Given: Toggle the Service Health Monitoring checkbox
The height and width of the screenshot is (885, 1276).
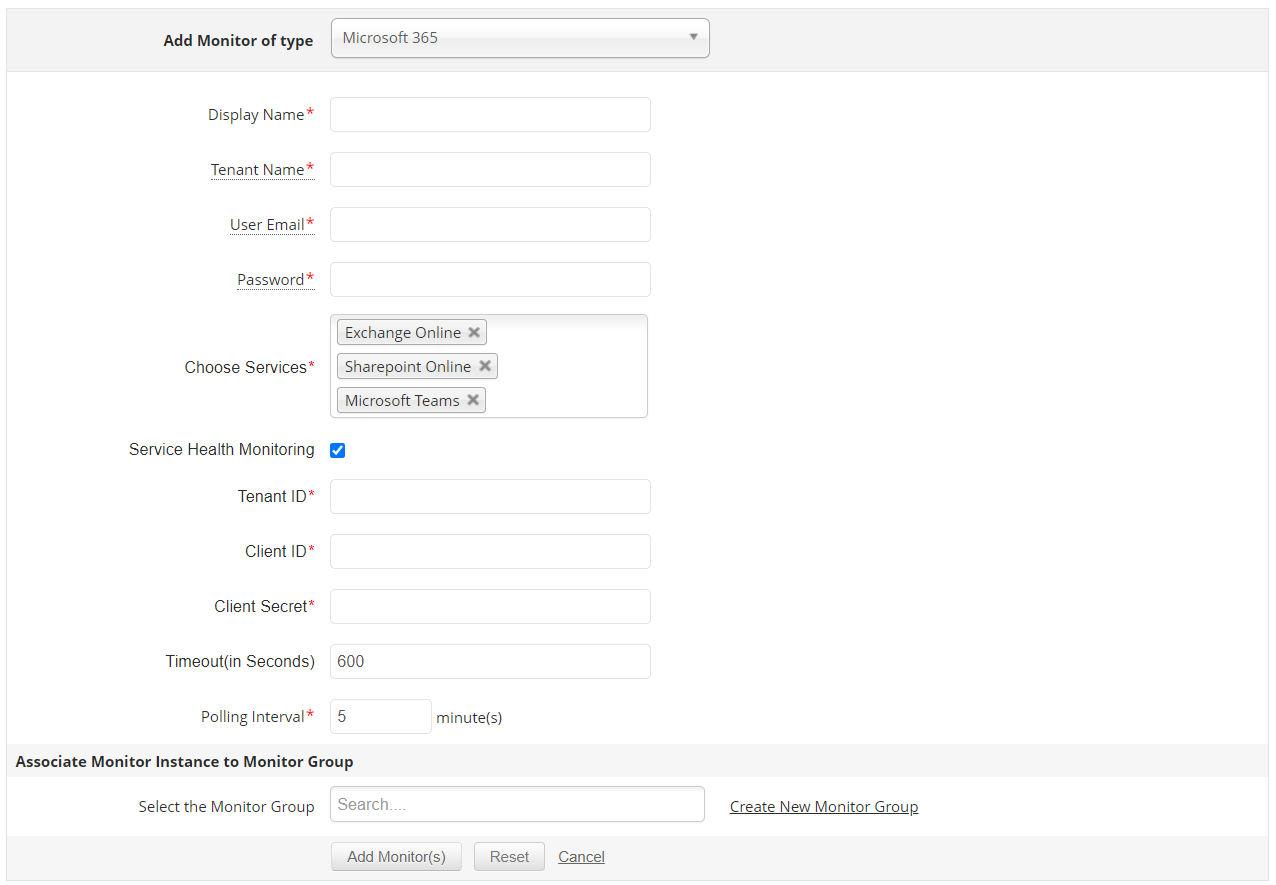Looking at the screenshot, I should (338, 451).
